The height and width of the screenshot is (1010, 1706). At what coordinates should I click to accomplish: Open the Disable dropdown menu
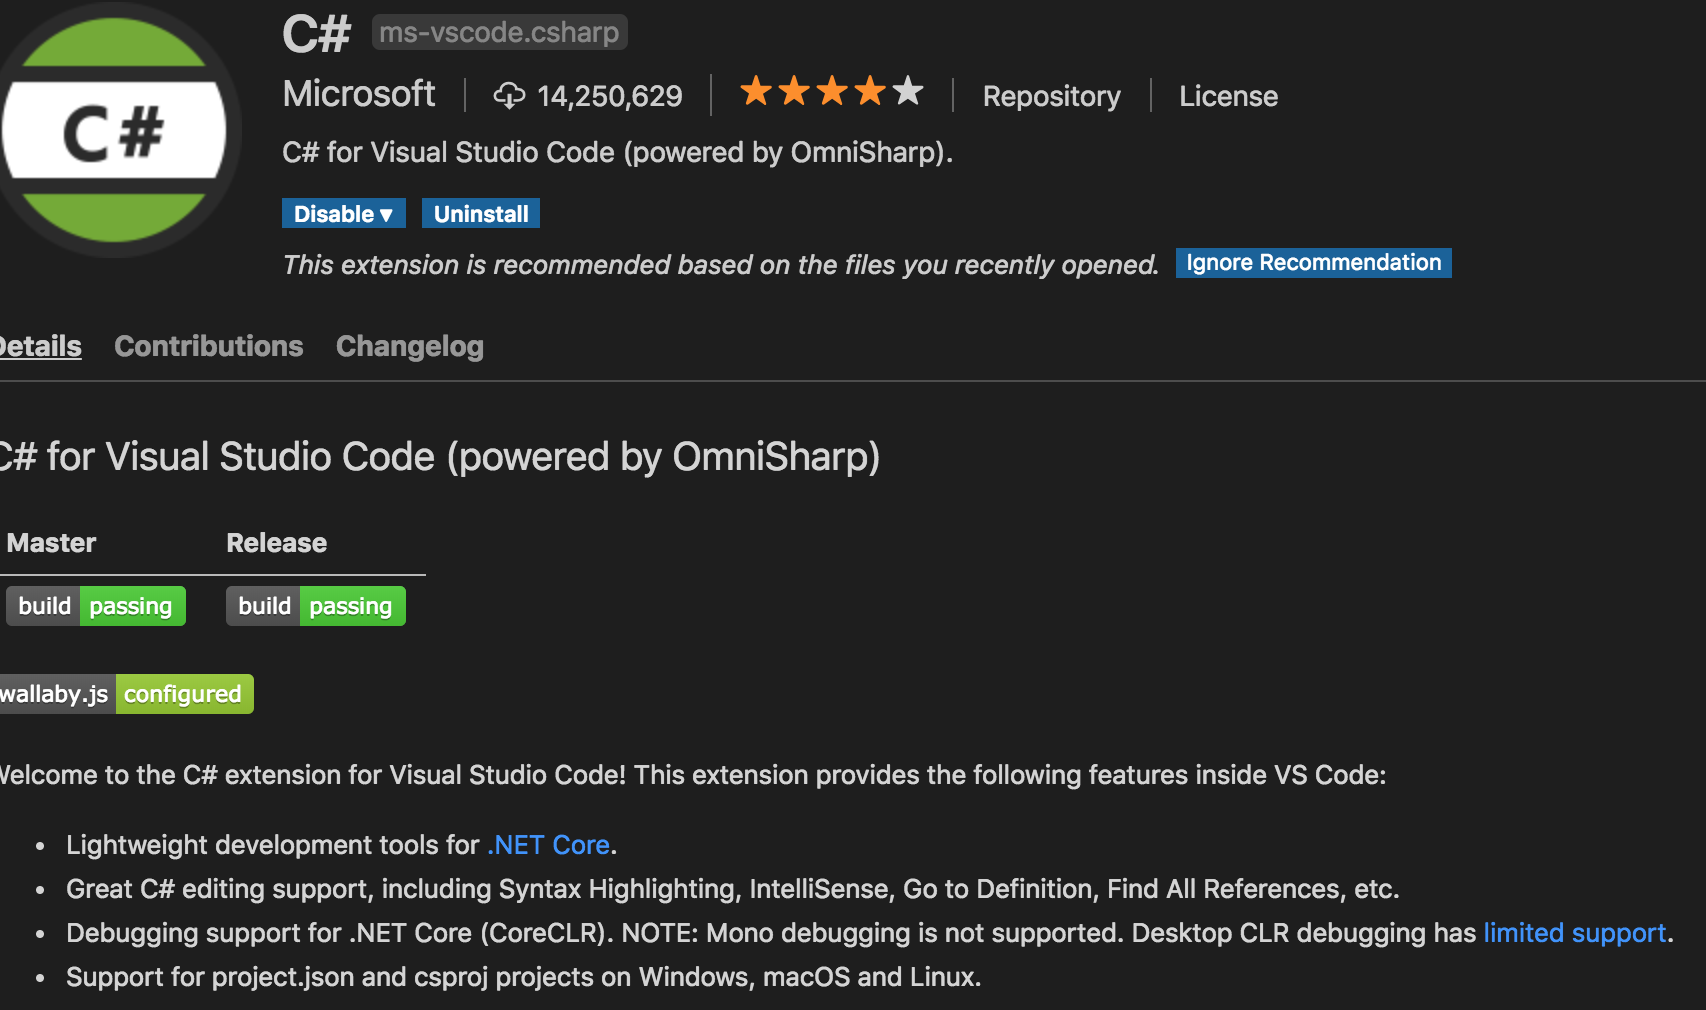tap(344, 214)
